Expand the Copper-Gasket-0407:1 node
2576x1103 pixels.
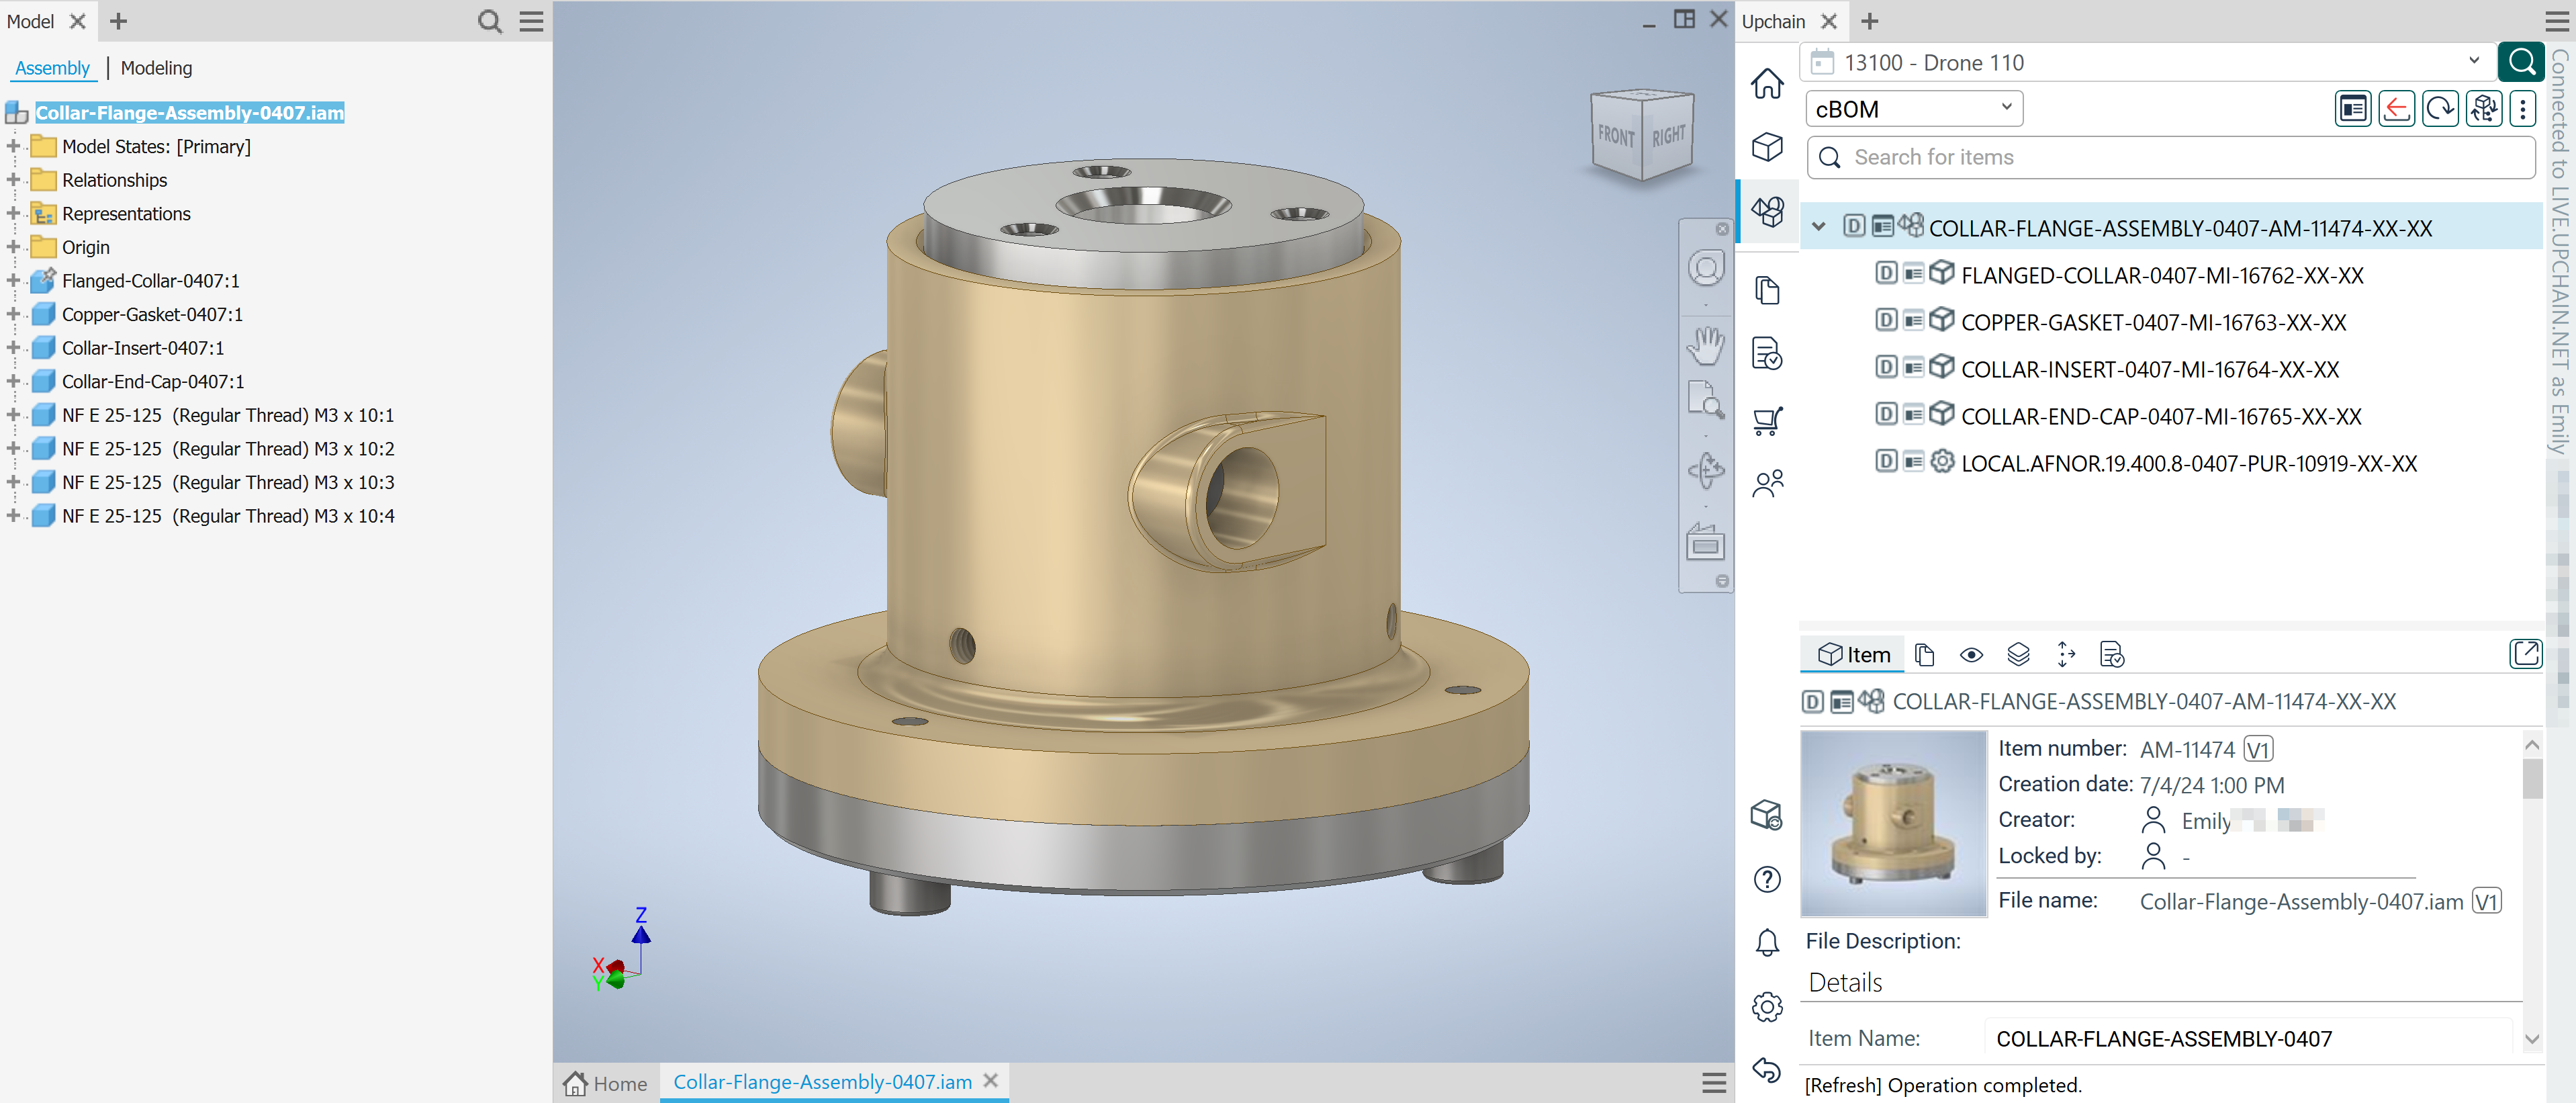[13, 314]
